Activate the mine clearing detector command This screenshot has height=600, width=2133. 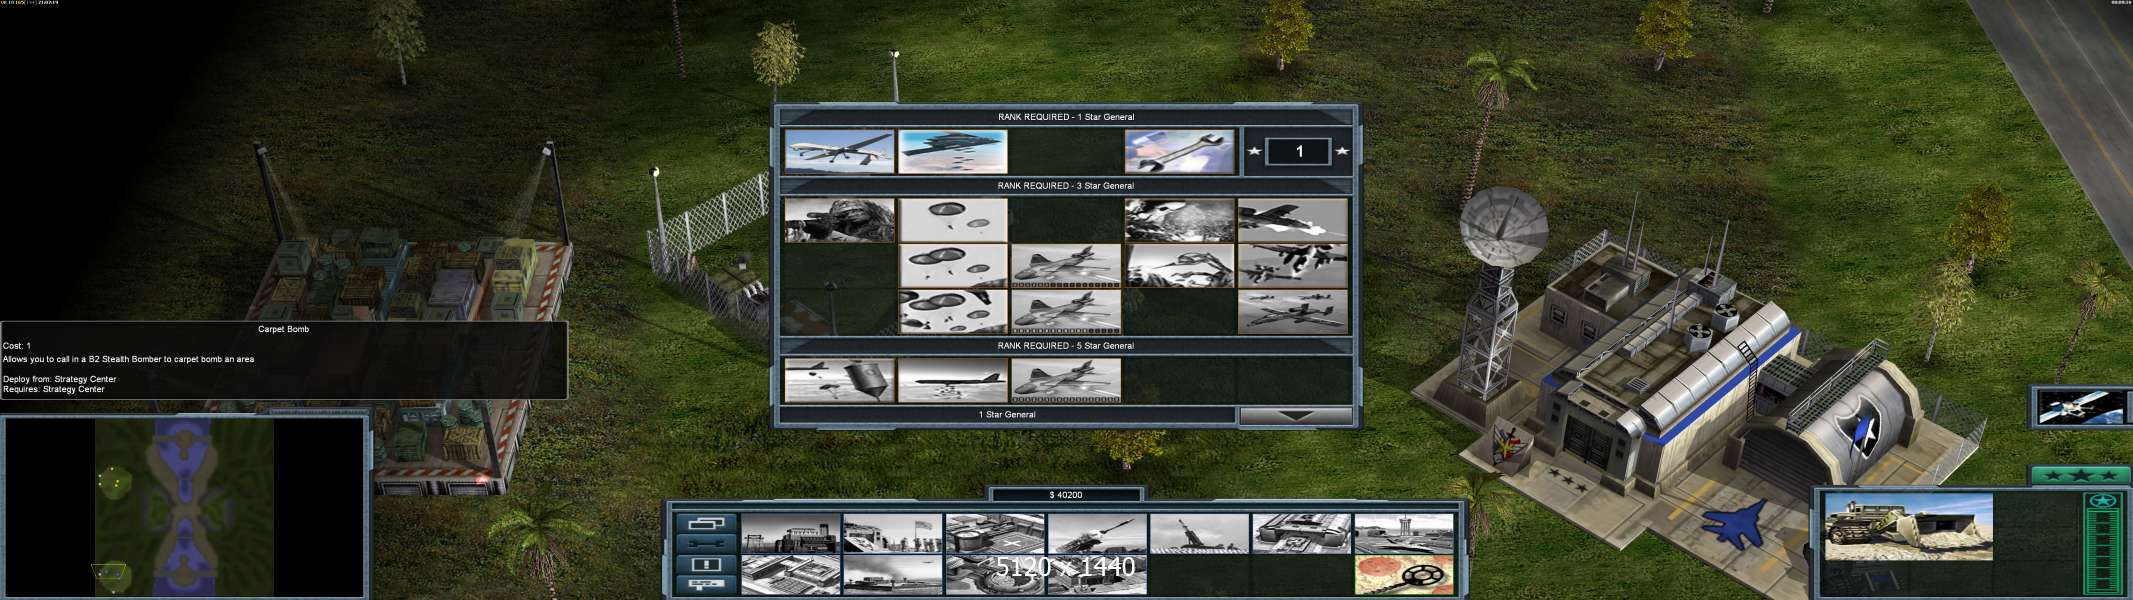click(1404, 575)
